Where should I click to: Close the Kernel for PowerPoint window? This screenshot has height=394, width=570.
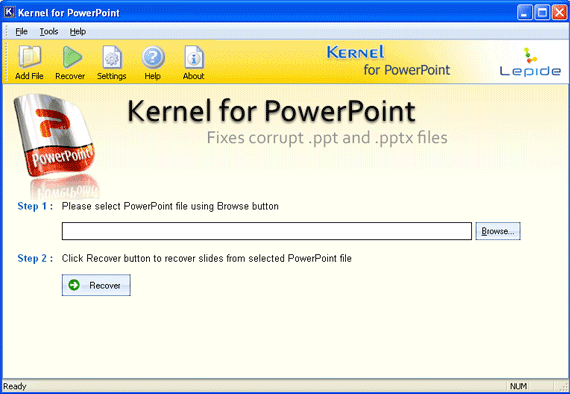[559, 13]
